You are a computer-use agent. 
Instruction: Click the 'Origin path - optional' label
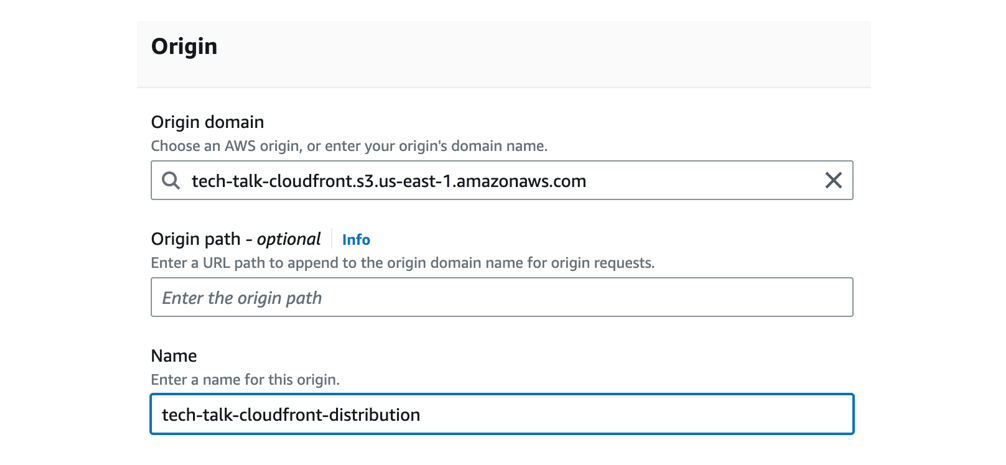pos(235,240)
